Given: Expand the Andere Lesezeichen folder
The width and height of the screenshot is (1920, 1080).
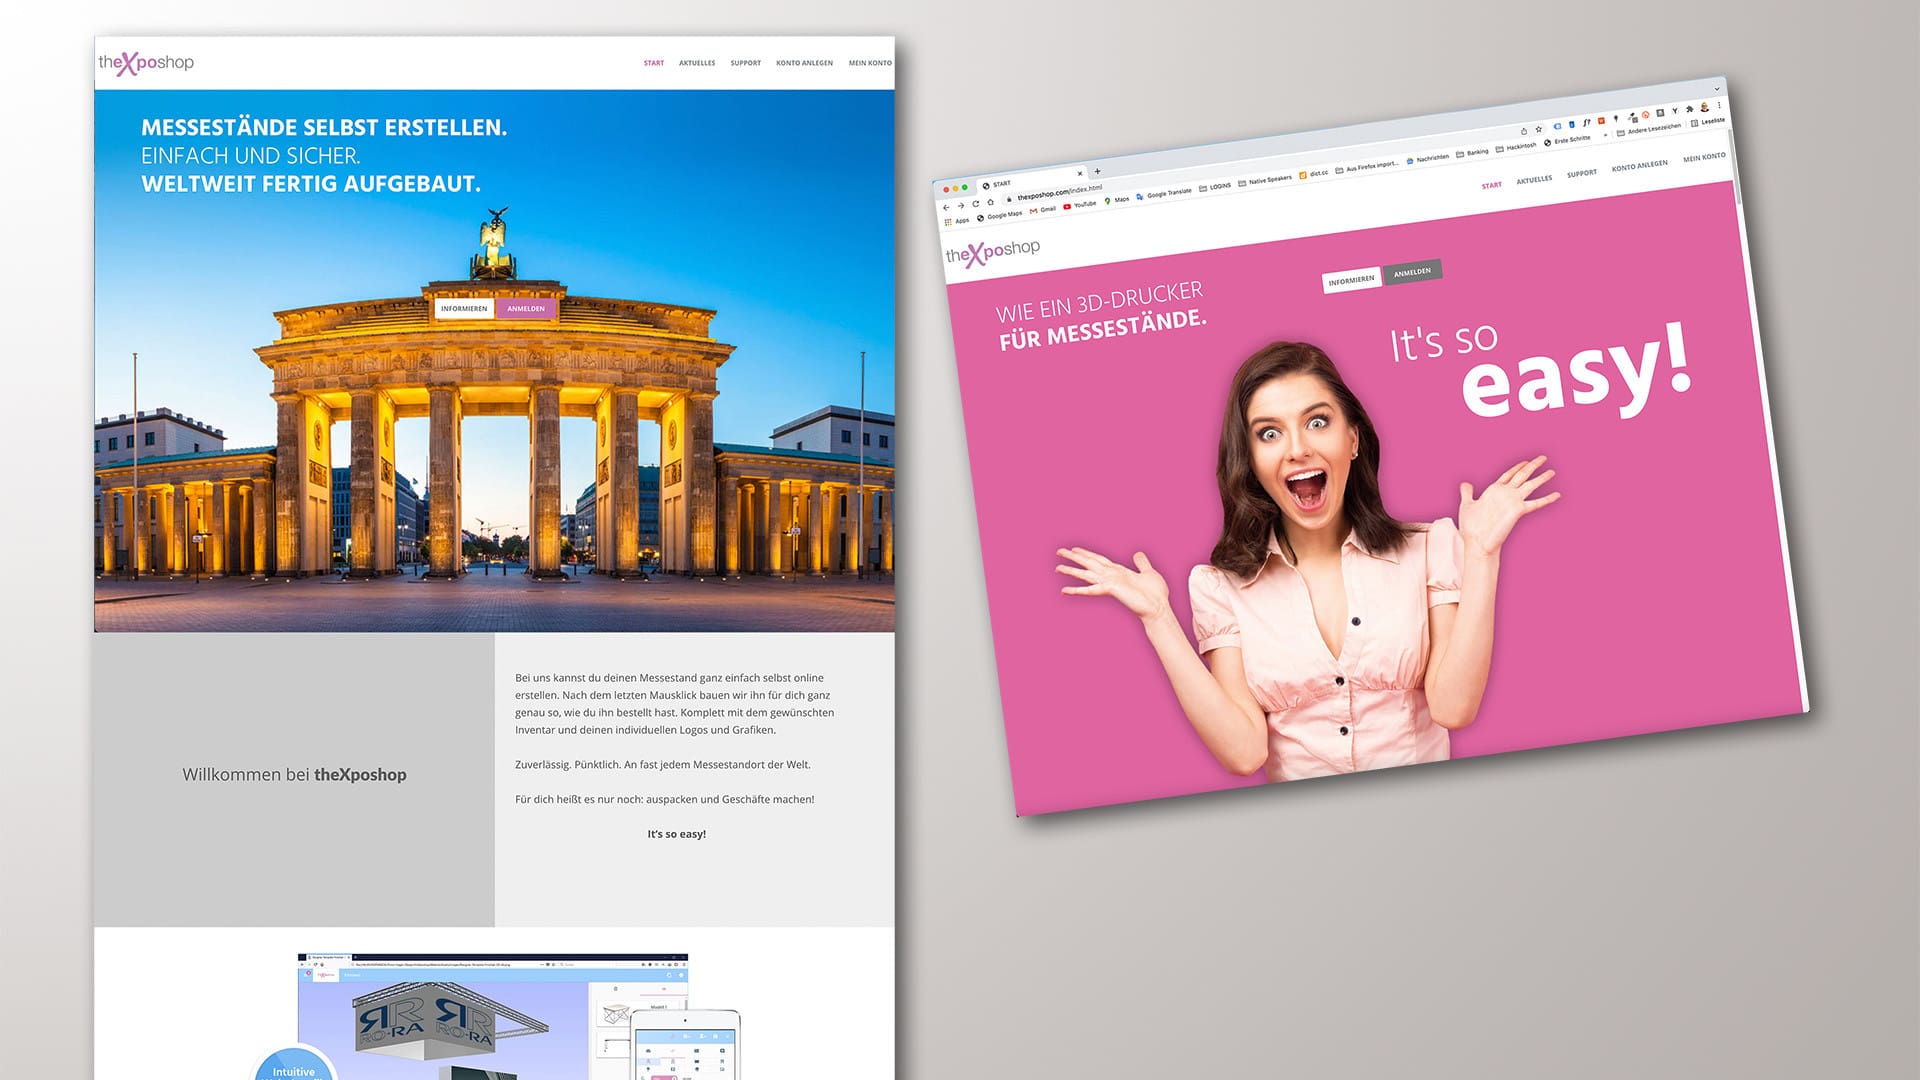Looking at the screenshot, I should pos(1651,129).
